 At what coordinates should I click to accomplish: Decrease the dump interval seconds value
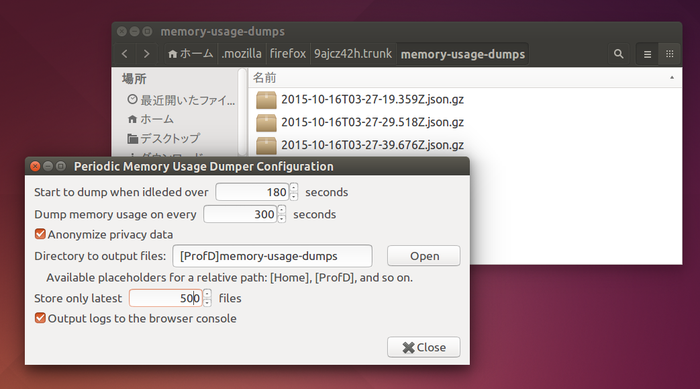[x=282, y=218]
